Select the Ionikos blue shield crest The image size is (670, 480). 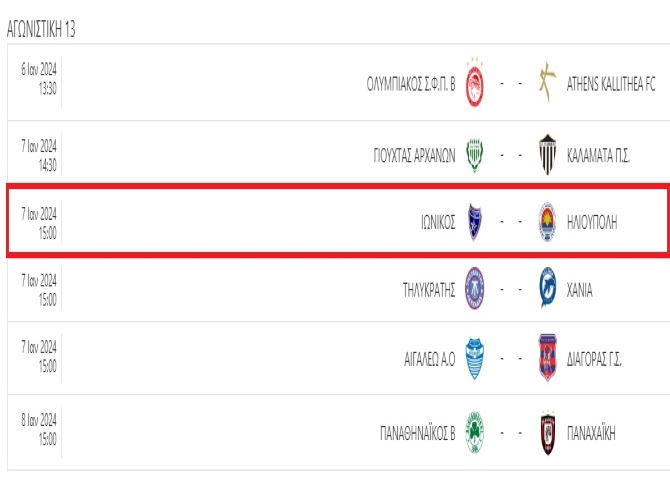(x=474, y=222)
